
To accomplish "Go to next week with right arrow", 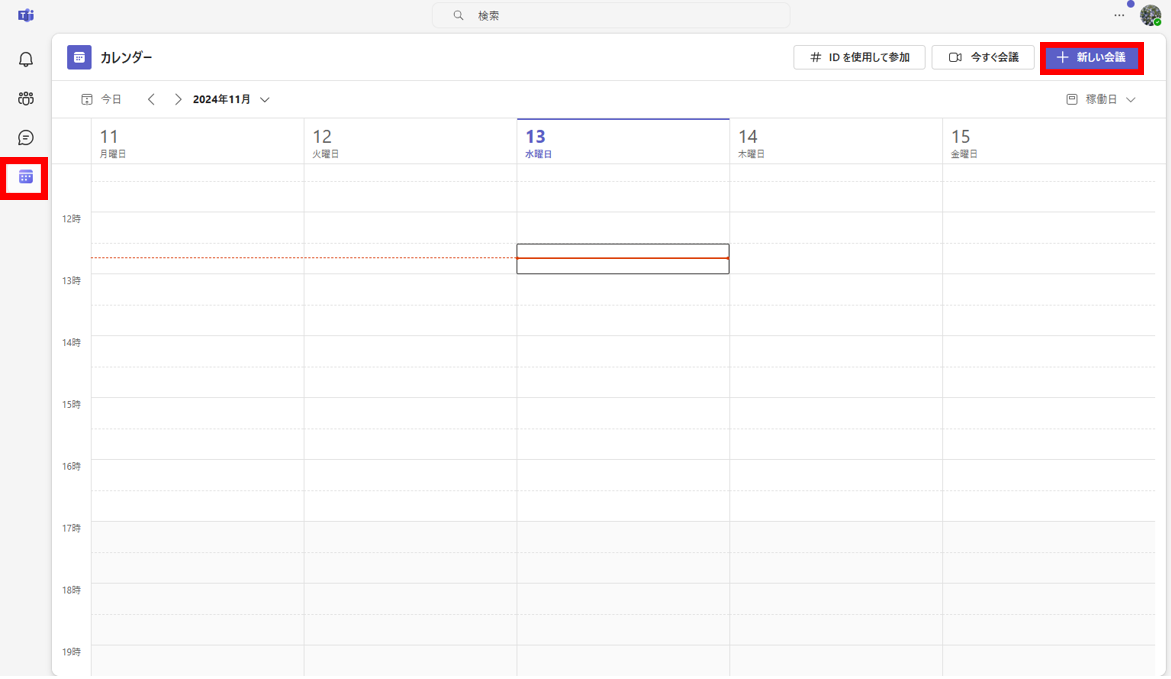I will pyautogui.click(x=178, y=100).
